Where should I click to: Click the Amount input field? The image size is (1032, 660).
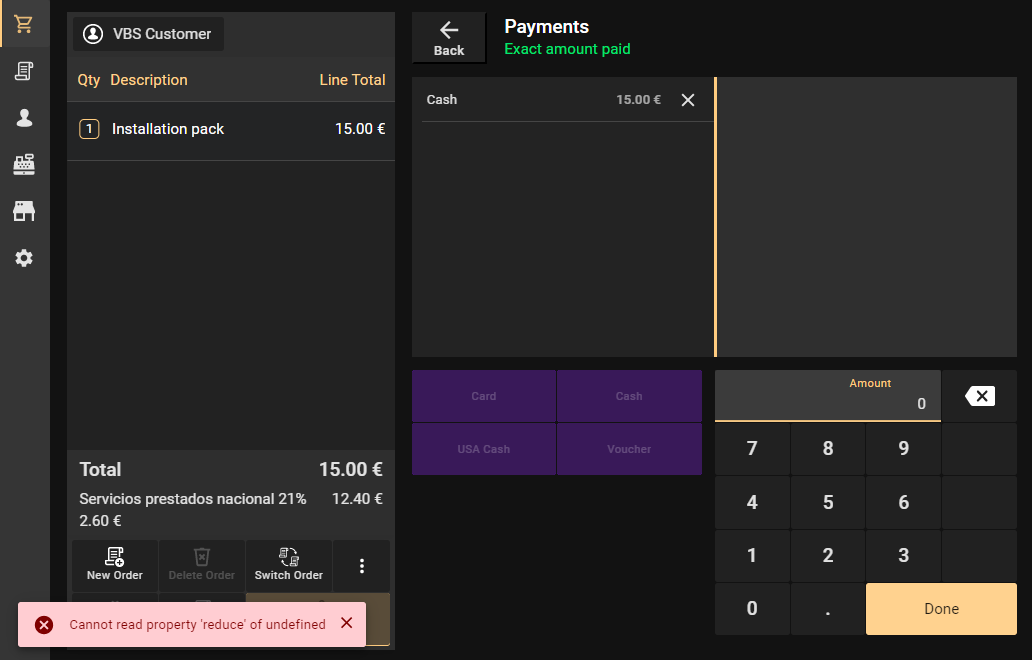[827, 396]
